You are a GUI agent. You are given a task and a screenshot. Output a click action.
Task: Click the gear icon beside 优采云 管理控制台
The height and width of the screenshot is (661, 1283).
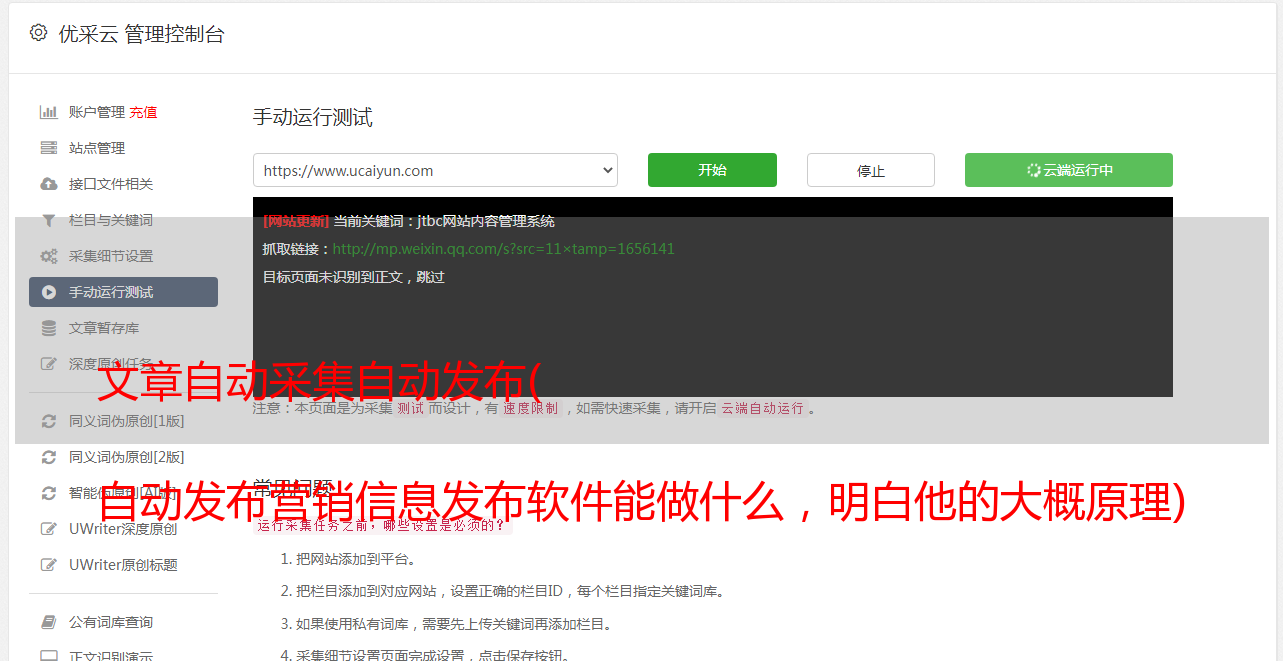[x=38, y=33]
